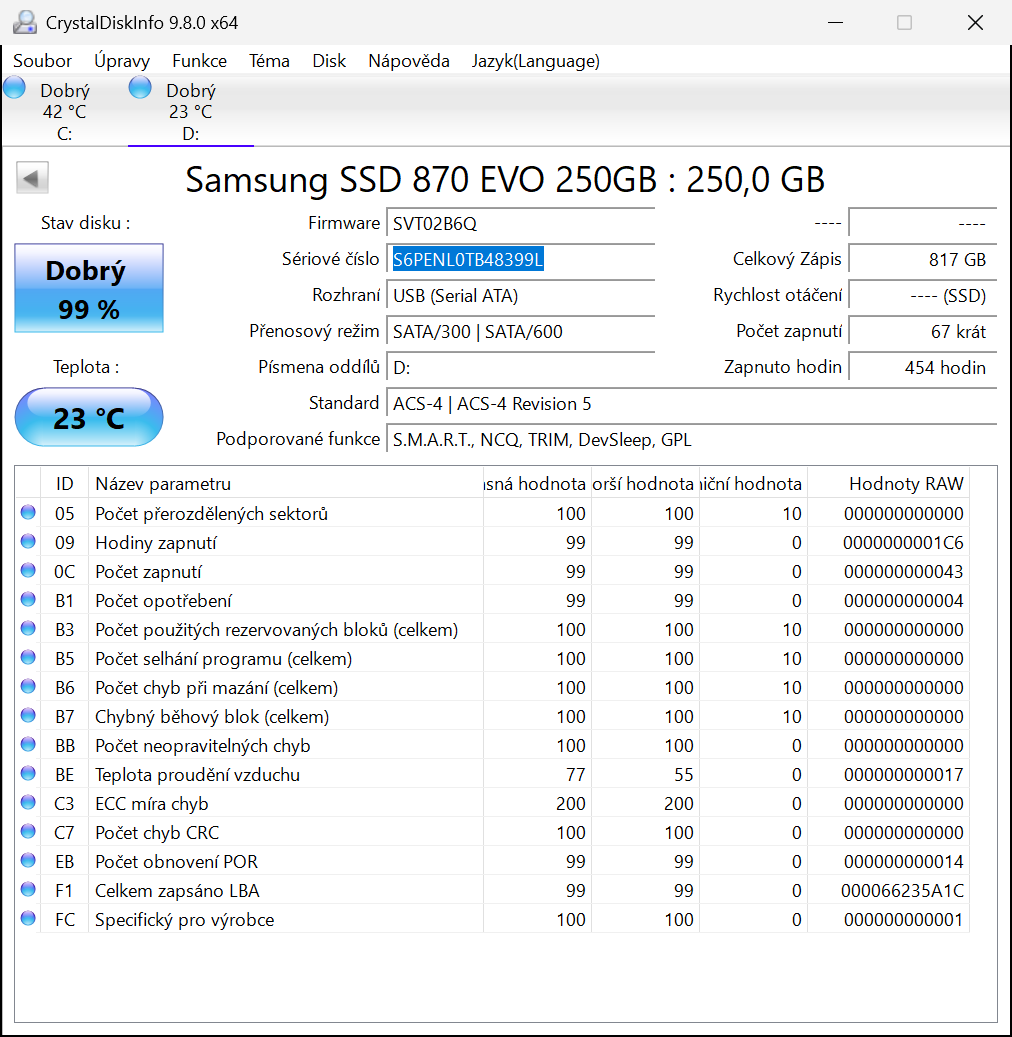Click the status dot beside ECC míra chyb
The image size is (1012, 1037).
30,802
